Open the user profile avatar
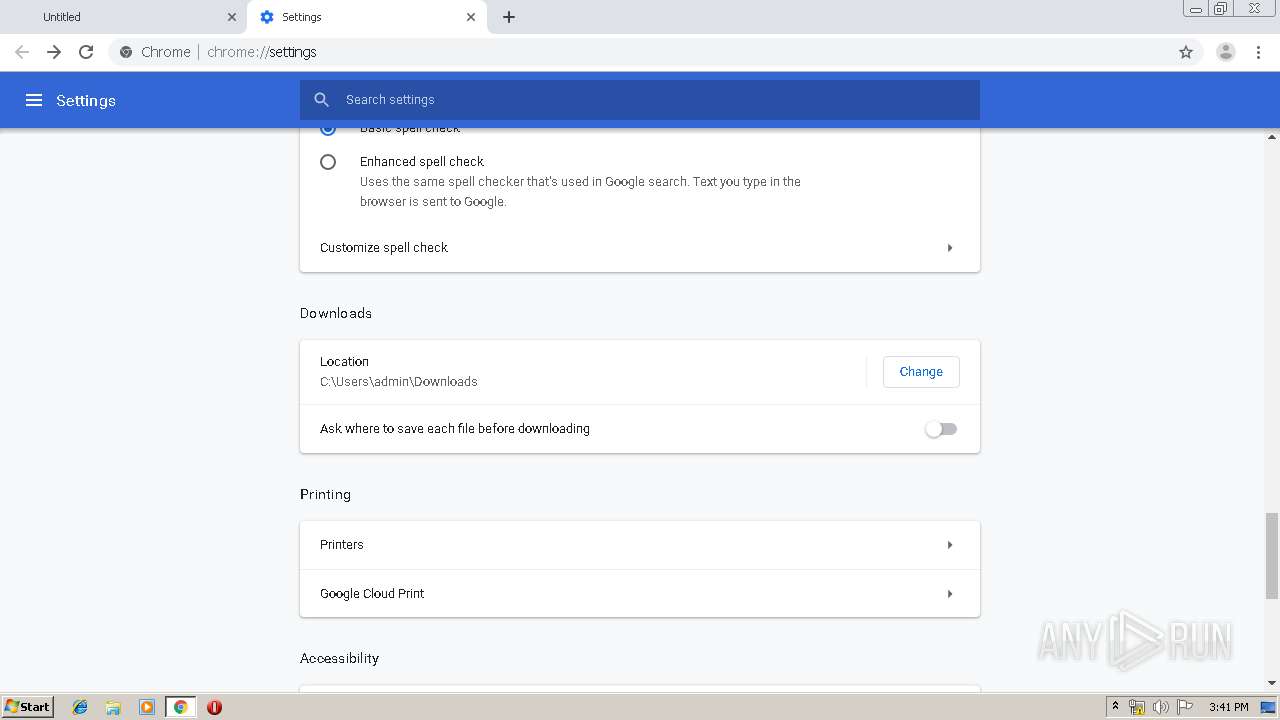The width and height of the screenshot is (1280, 720). tap(1226, 52)
